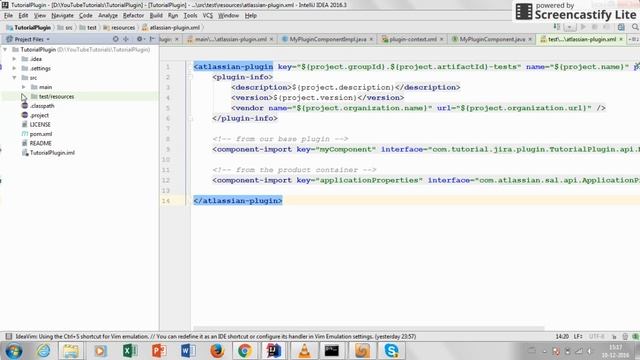
Task: Open the File menu
Action: click(8, 16)
